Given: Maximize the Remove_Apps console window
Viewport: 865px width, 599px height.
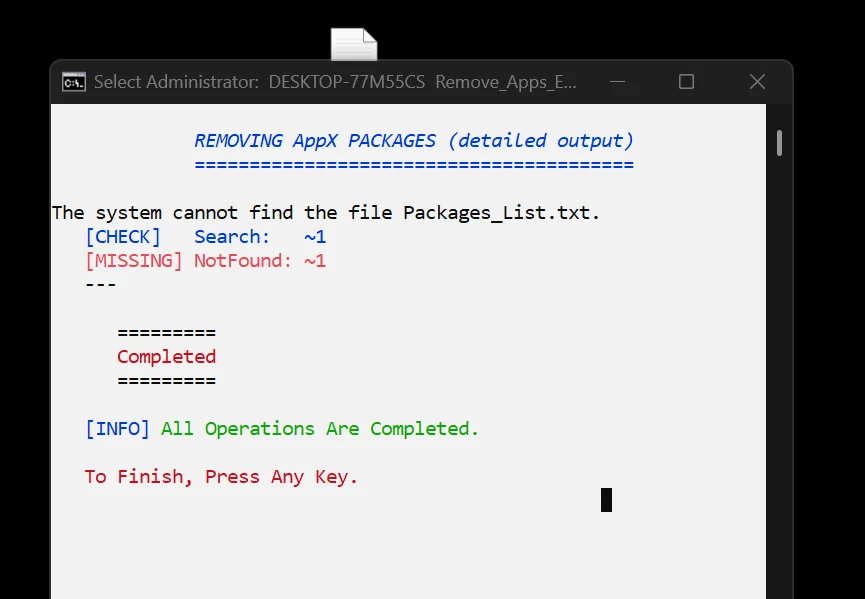Looking at the screenshot, I should [686, 82].
